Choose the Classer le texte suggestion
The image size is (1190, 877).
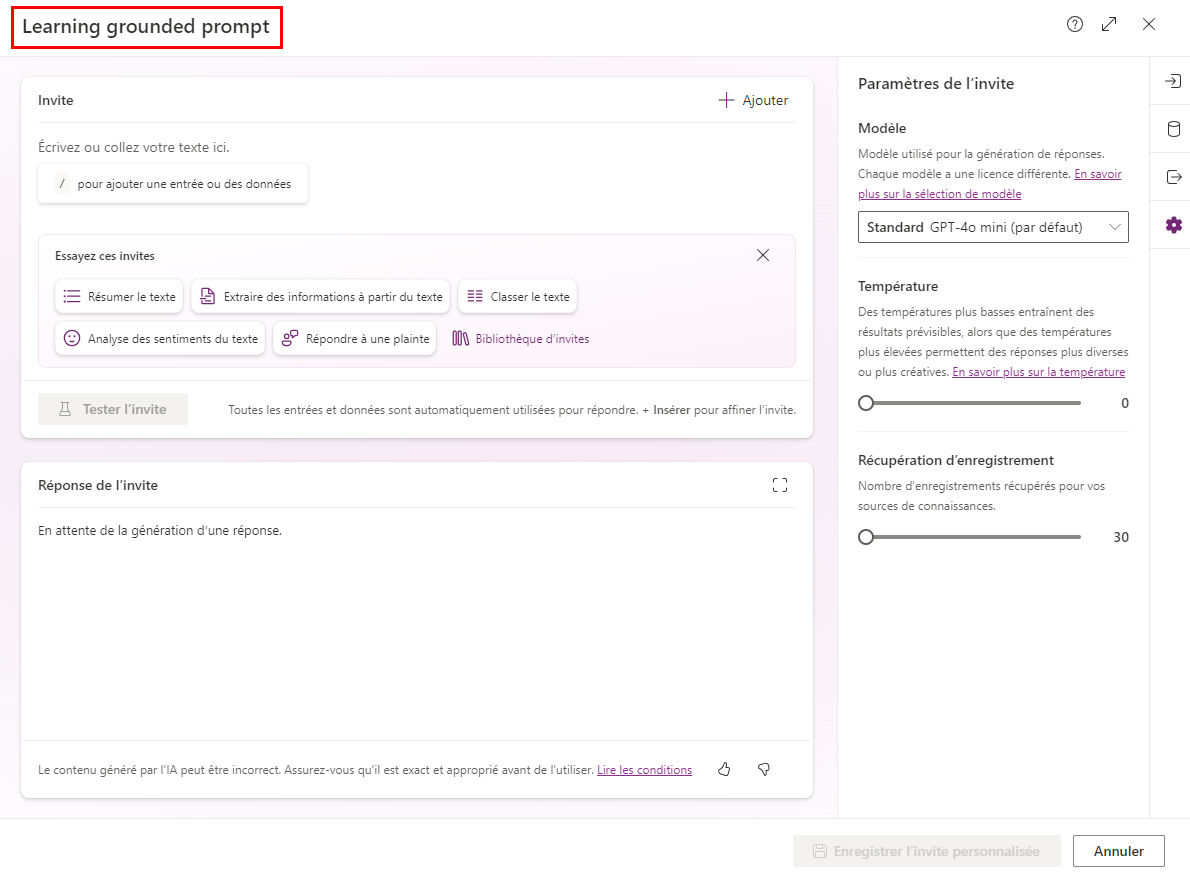point(518,297)
